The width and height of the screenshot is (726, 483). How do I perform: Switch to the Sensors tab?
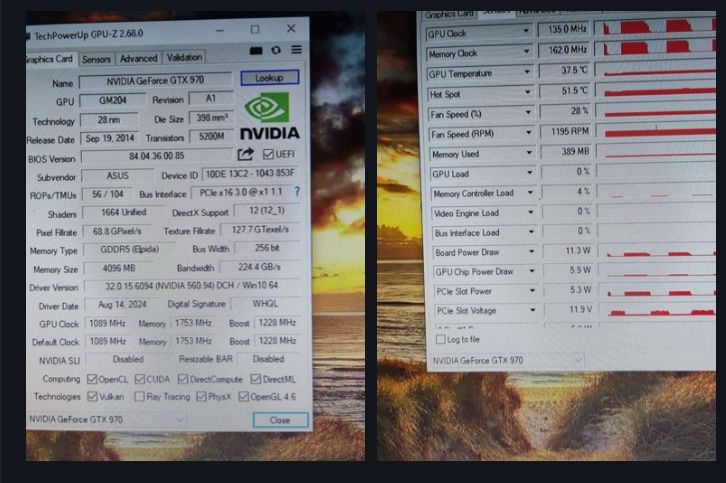(96, 59)
